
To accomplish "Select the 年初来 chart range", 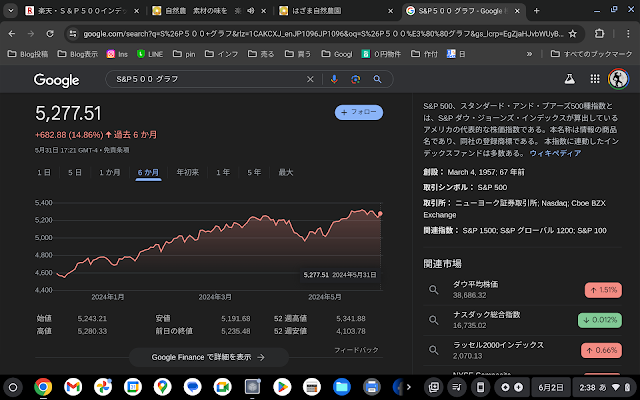I will tap(188, 172).
